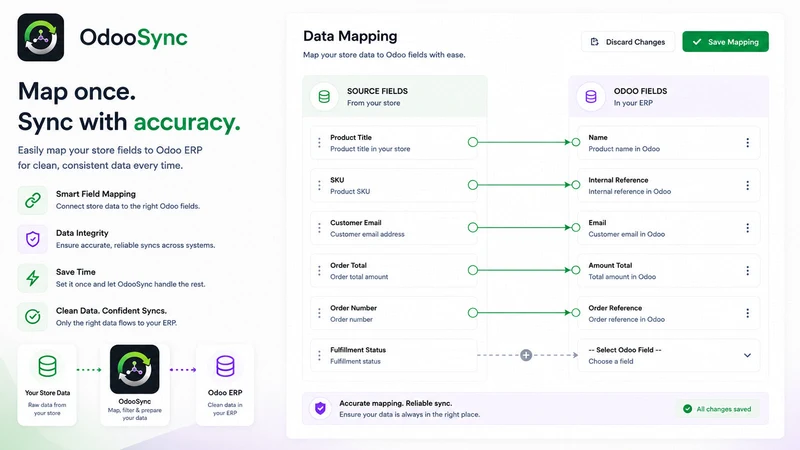Open the drag handle on Product Title row
Image resolution: width=800 pixels, height=450 pixels.
point(319,143)
